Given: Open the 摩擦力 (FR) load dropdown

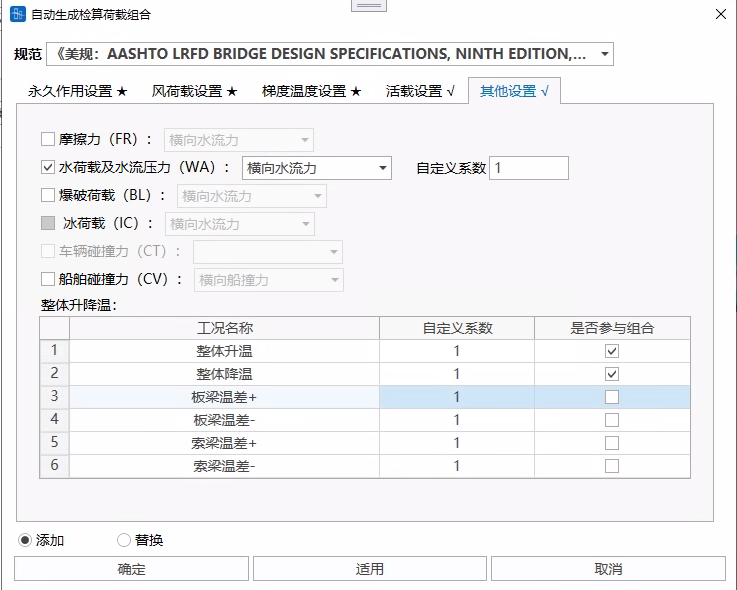Looking at the screenshot, I should (239, 140).
